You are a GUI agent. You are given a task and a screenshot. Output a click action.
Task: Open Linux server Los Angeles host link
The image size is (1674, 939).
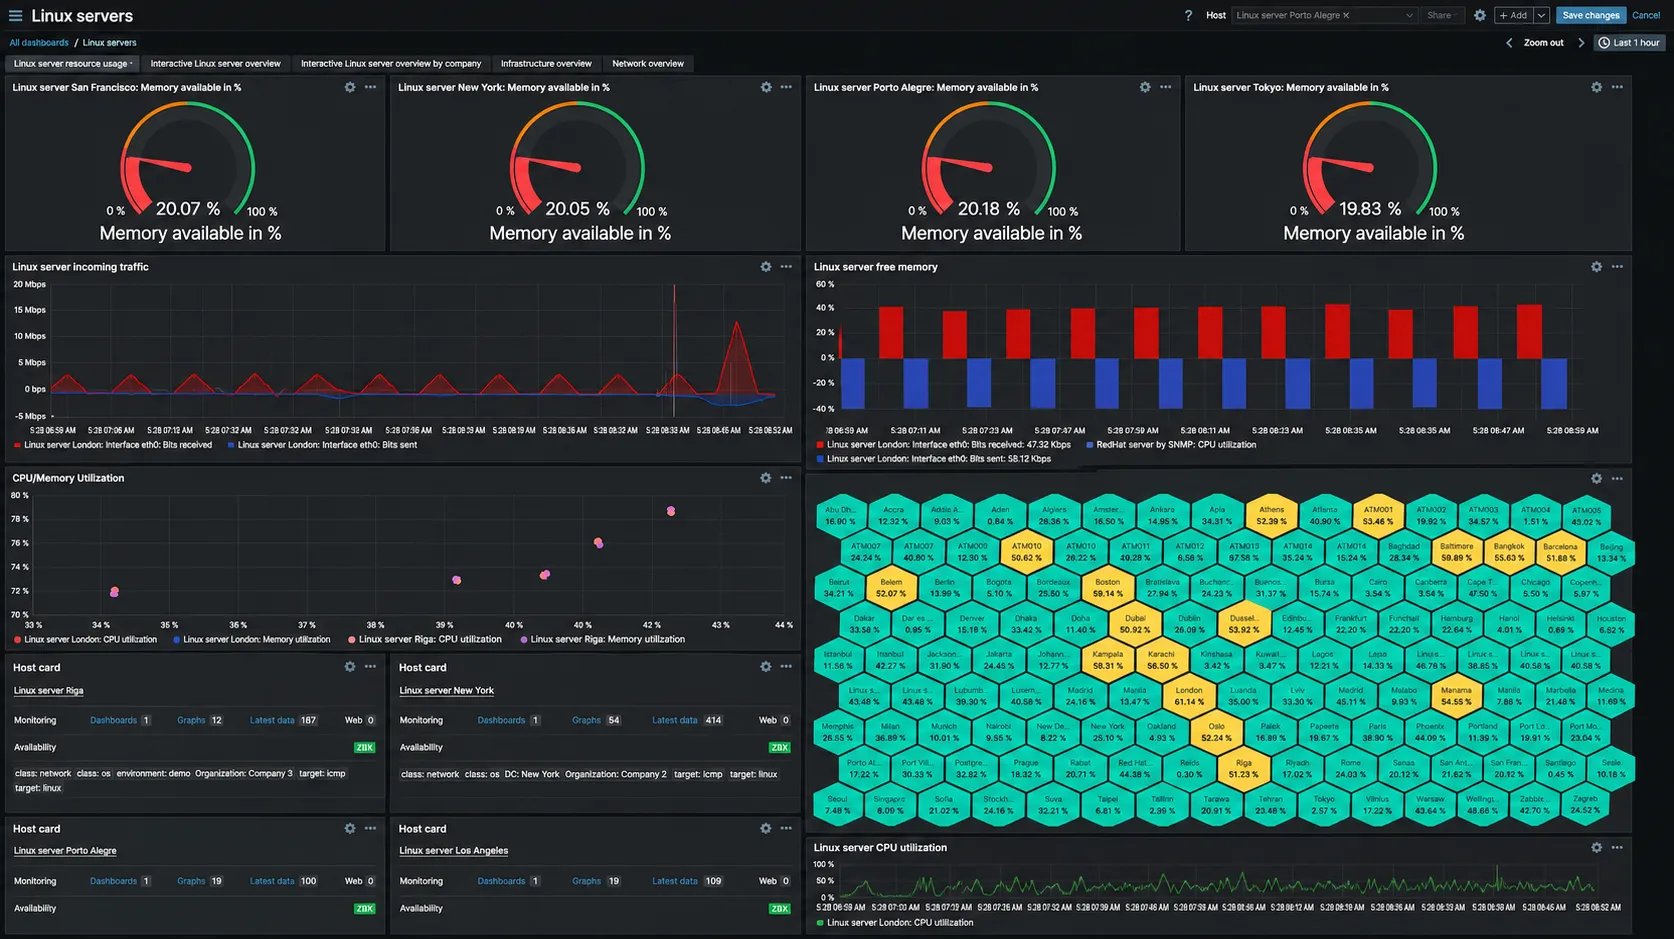[453, 851]
